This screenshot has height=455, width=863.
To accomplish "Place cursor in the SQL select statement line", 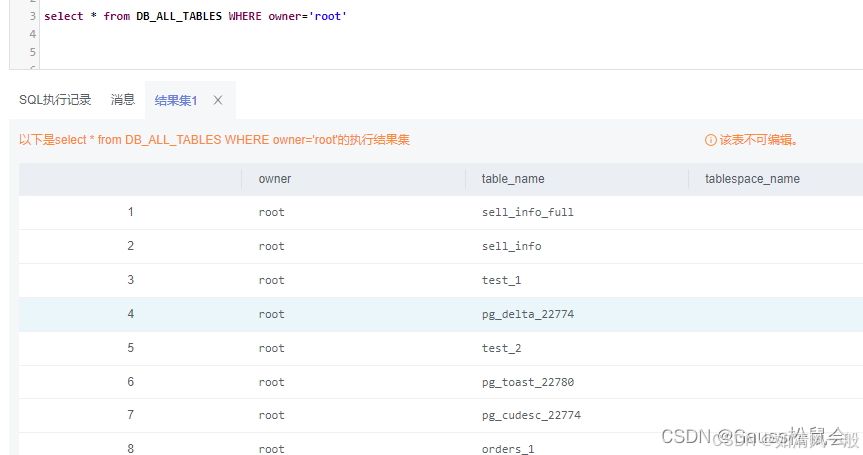I will pyautogui.click(x=196, y=17).
